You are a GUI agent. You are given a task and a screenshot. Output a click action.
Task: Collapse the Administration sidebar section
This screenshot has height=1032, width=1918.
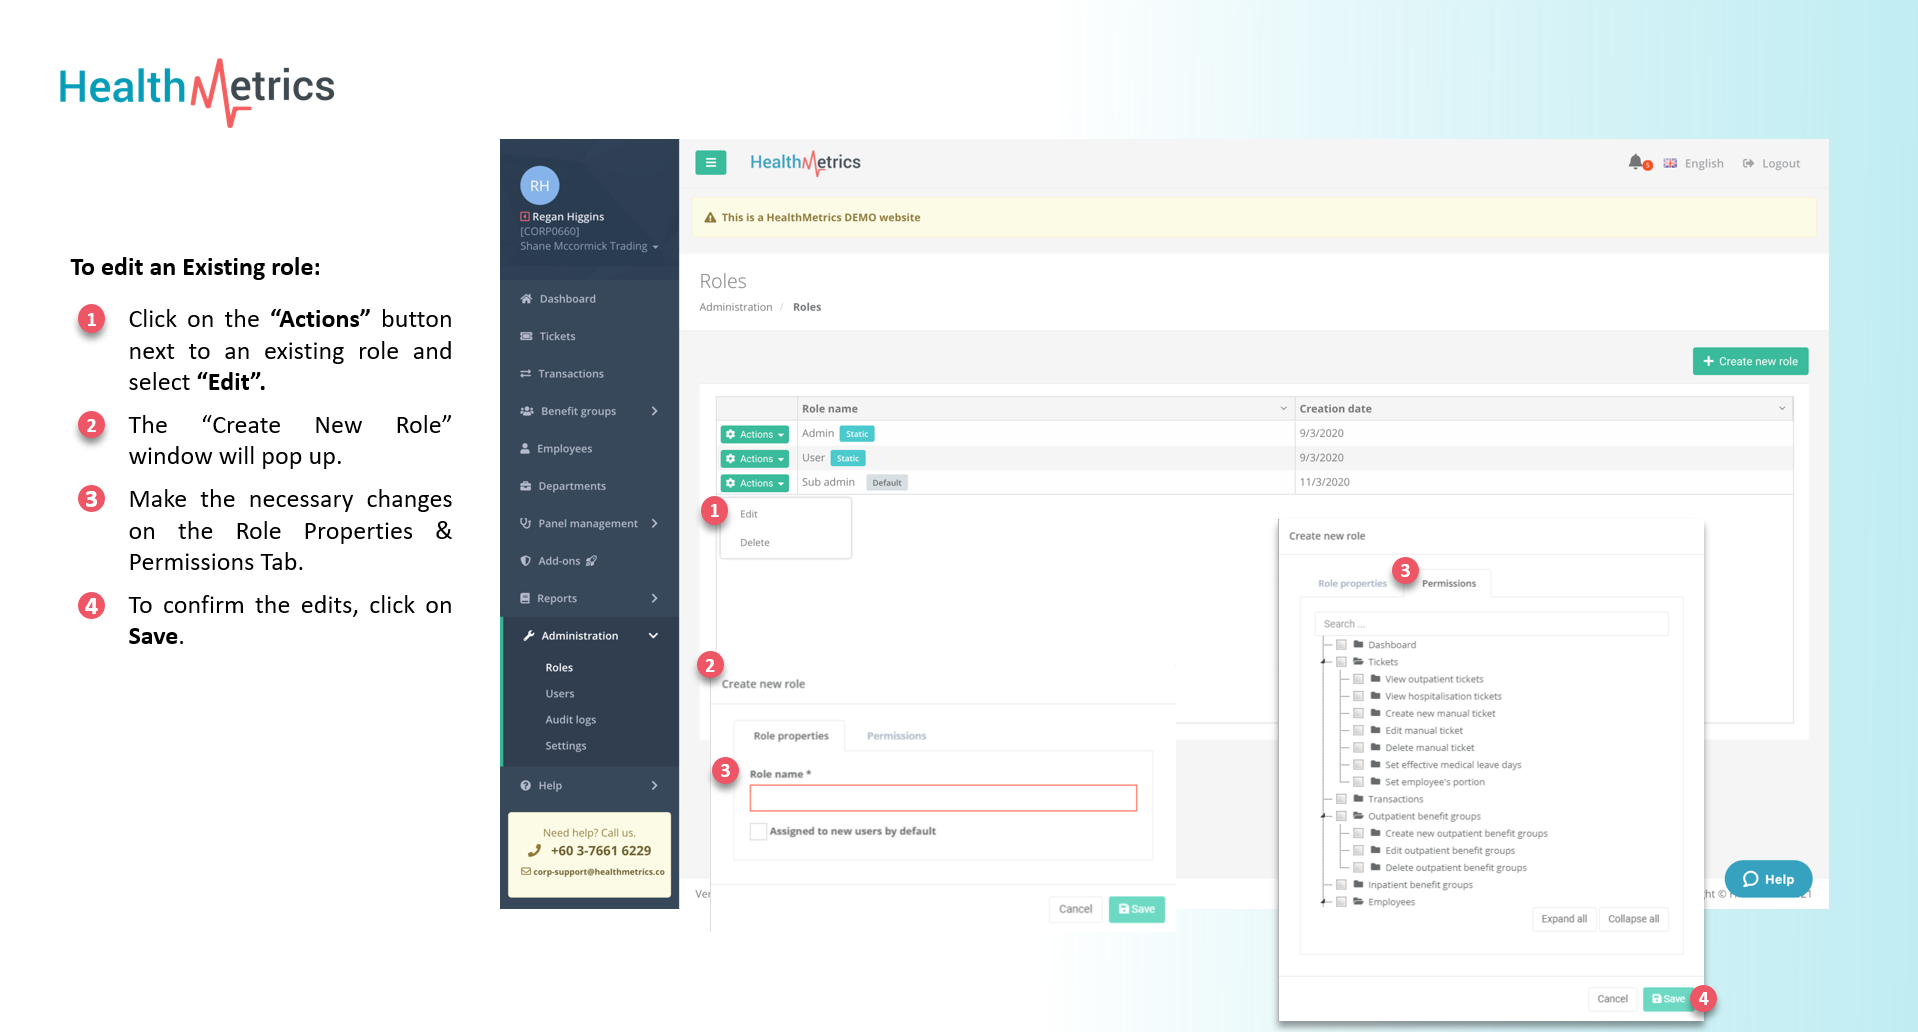tap(654, 636)
